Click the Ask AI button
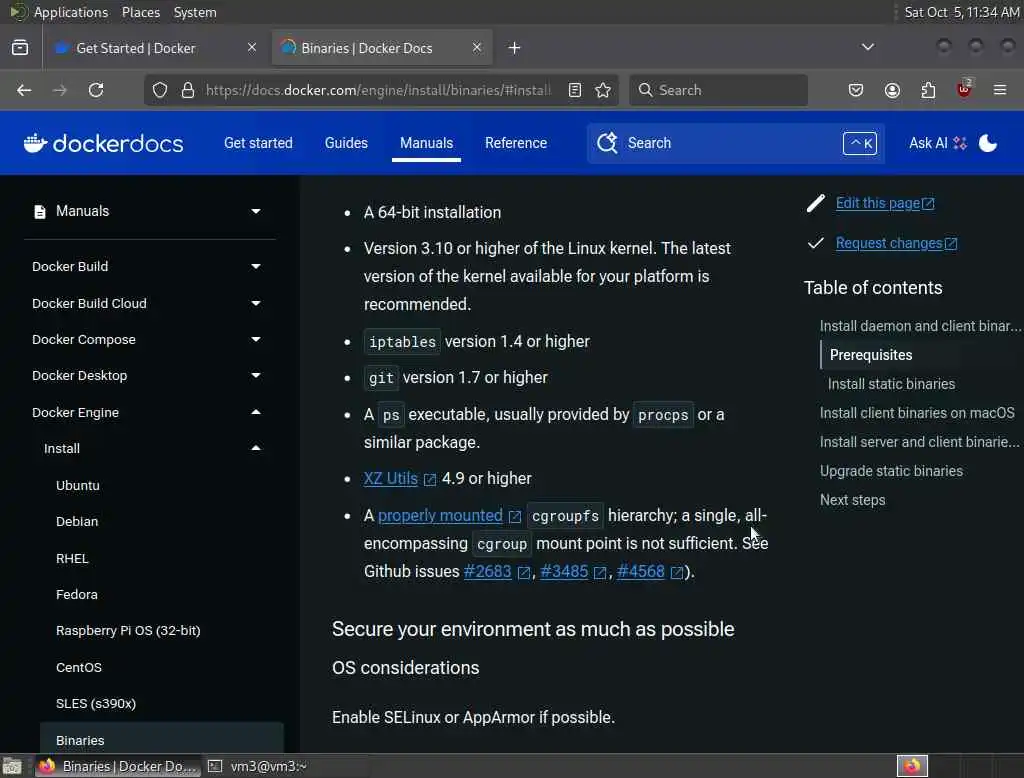 [x=937, y=143]
